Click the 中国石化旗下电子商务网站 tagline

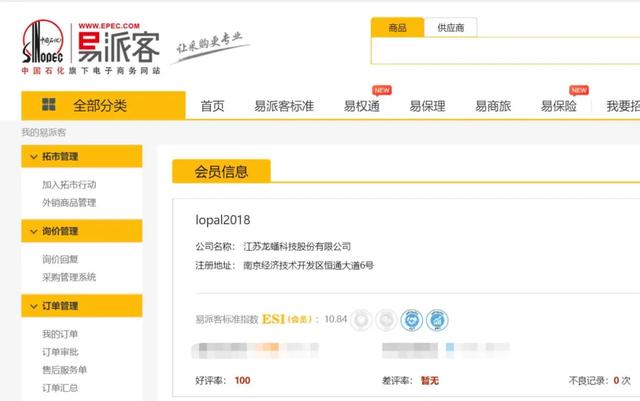[x=91, y=71]
